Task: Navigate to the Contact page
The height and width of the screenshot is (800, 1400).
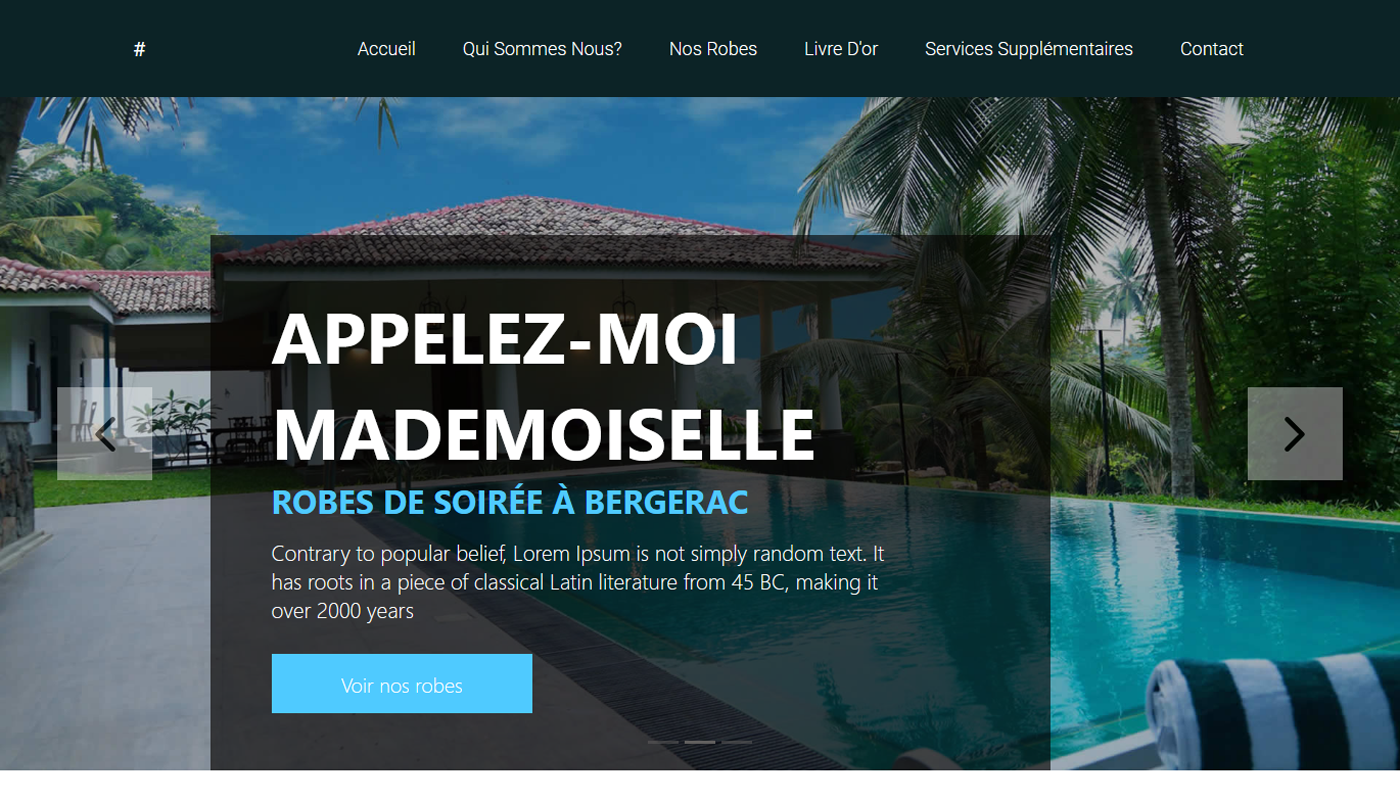Action: [1212, 49]
